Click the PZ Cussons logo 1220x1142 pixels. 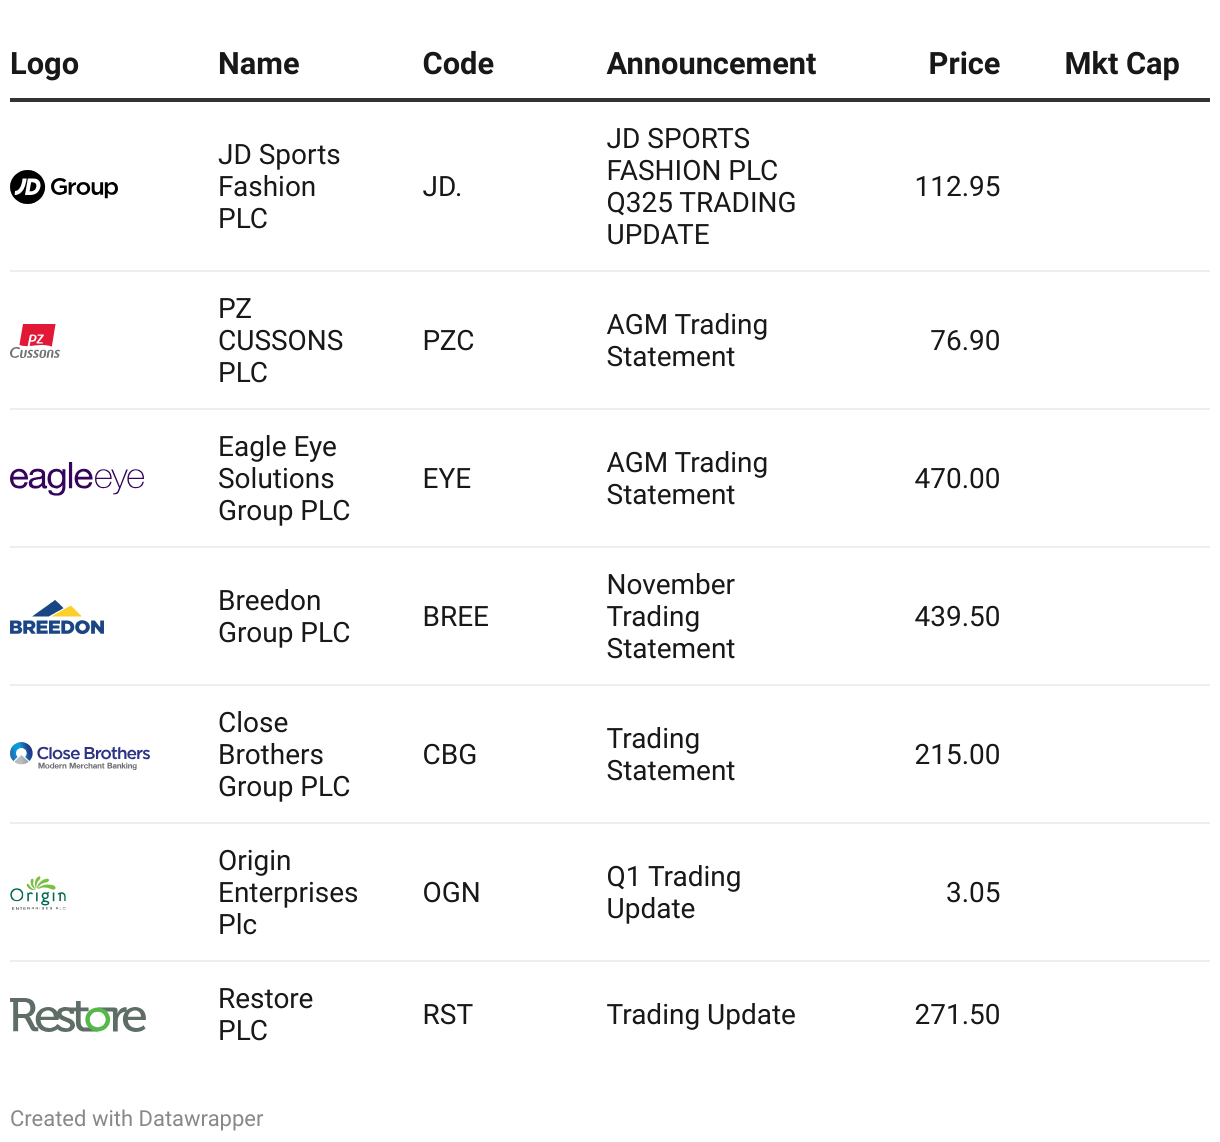click(x=35, y=342)
